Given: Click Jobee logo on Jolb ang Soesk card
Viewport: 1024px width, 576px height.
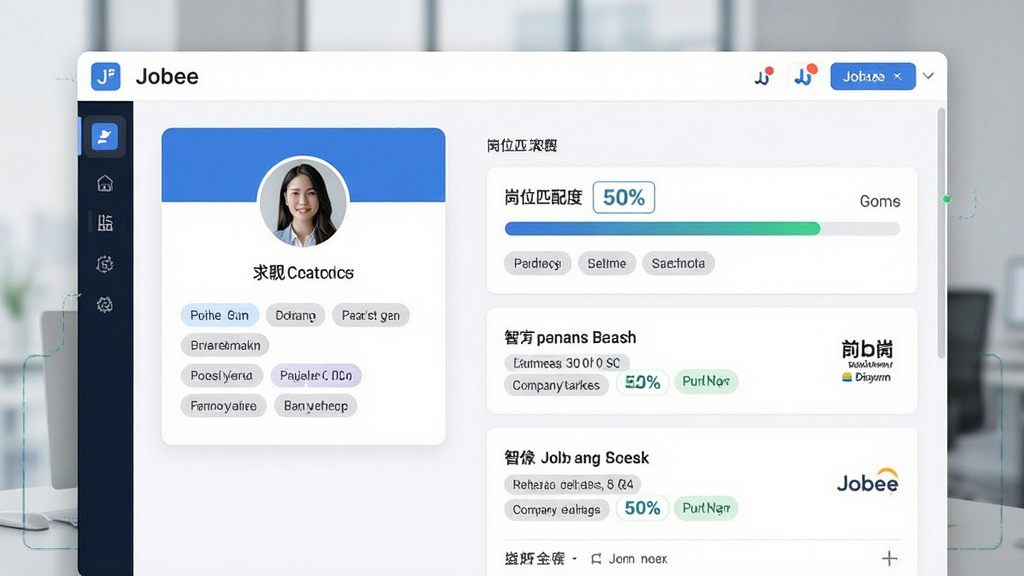Looking at the screenshot, I should 867,482.
